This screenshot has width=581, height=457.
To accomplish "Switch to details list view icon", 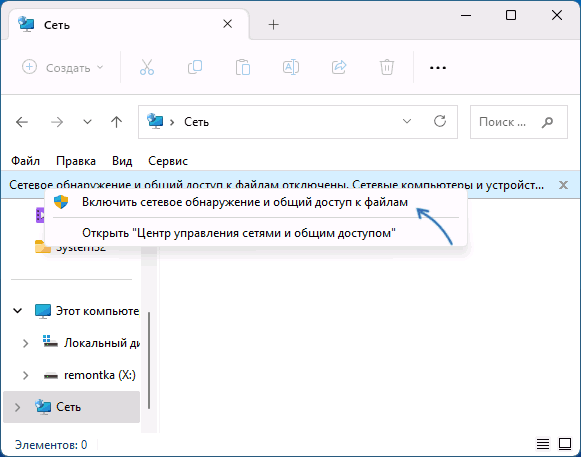I will 543,444.
